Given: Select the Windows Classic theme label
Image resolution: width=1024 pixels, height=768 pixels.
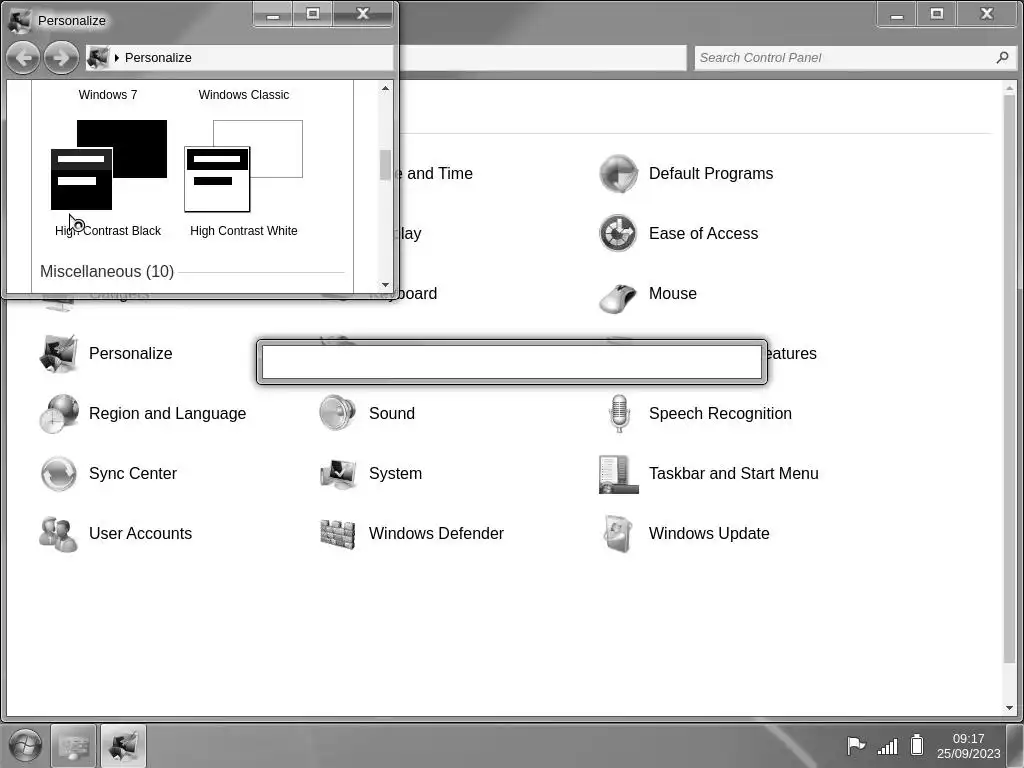Looking at the screenshot, I should (244, 95).
